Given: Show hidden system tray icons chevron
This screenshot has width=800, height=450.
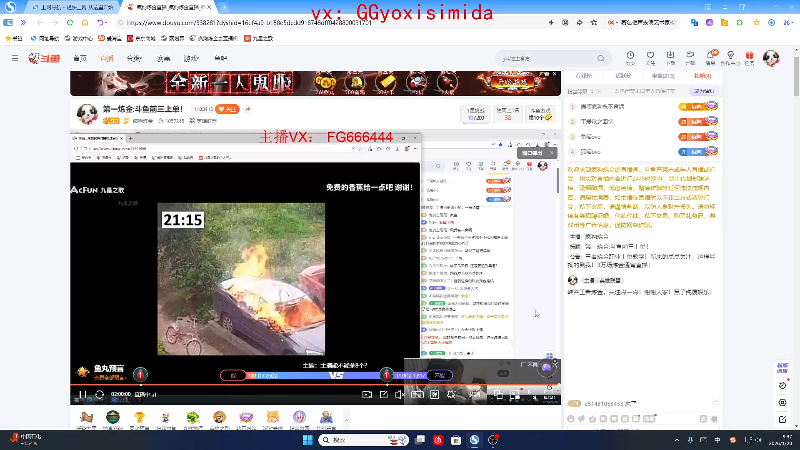Looking at the screenshot, I should 677,440.
